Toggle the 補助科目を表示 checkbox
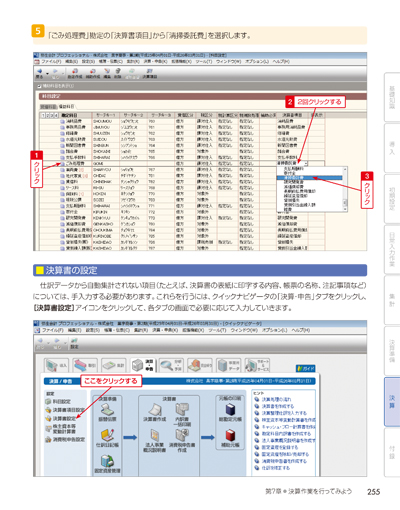The width and height of the screenshot is (400, 510). tap(39, 86)
